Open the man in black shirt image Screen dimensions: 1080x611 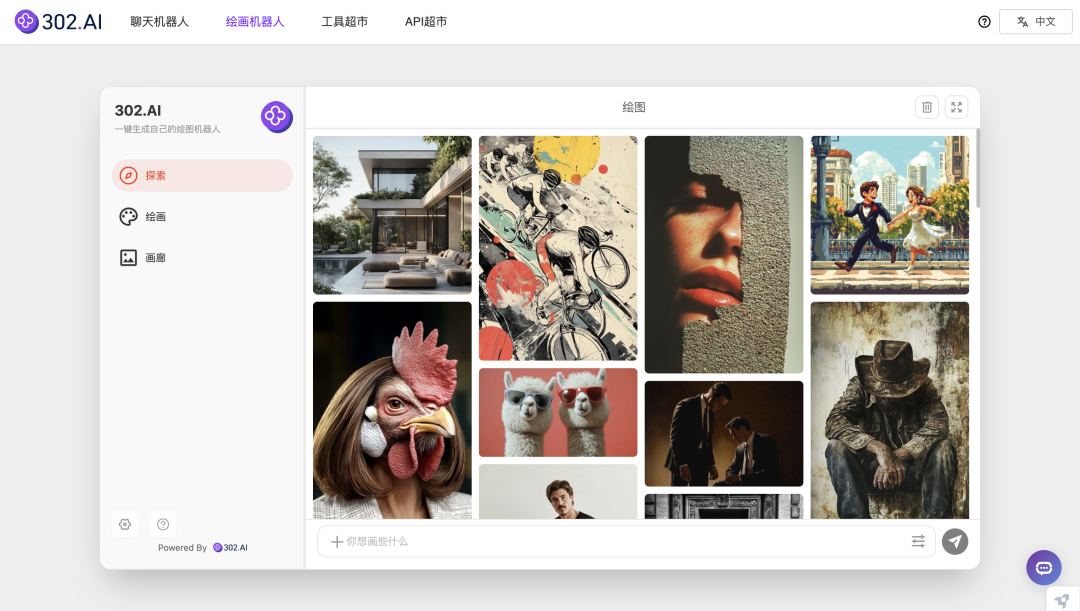coord(558,491)
